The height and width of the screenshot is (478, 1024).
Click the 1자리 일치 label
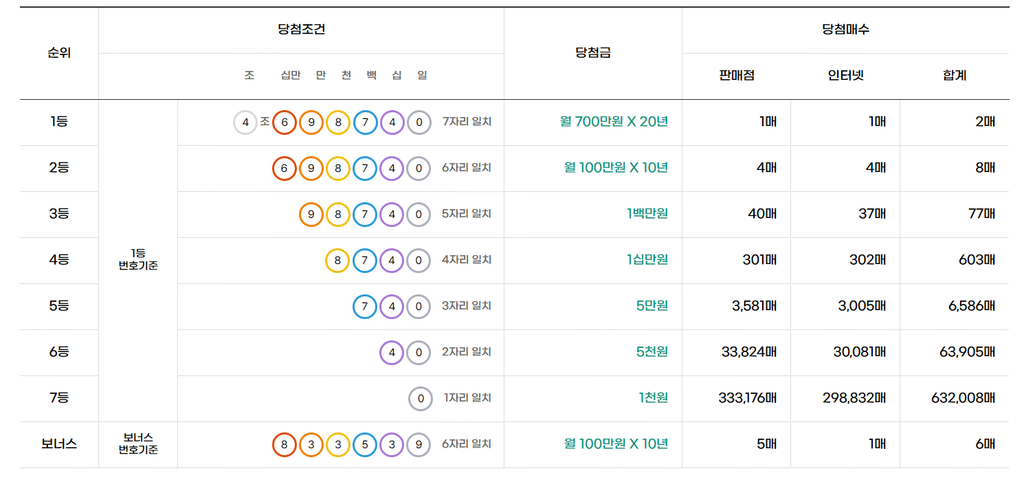coord(468,398)
